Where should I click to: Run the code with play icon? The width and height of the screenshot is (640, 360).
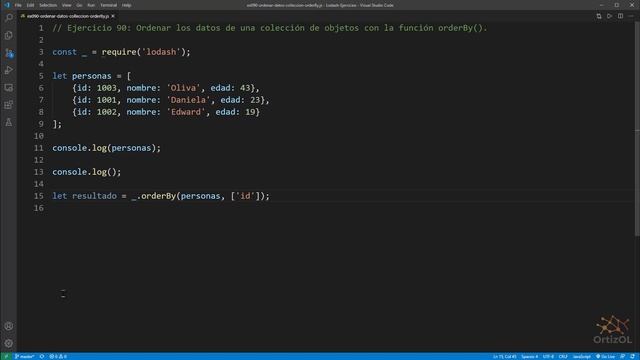point(609,16)
